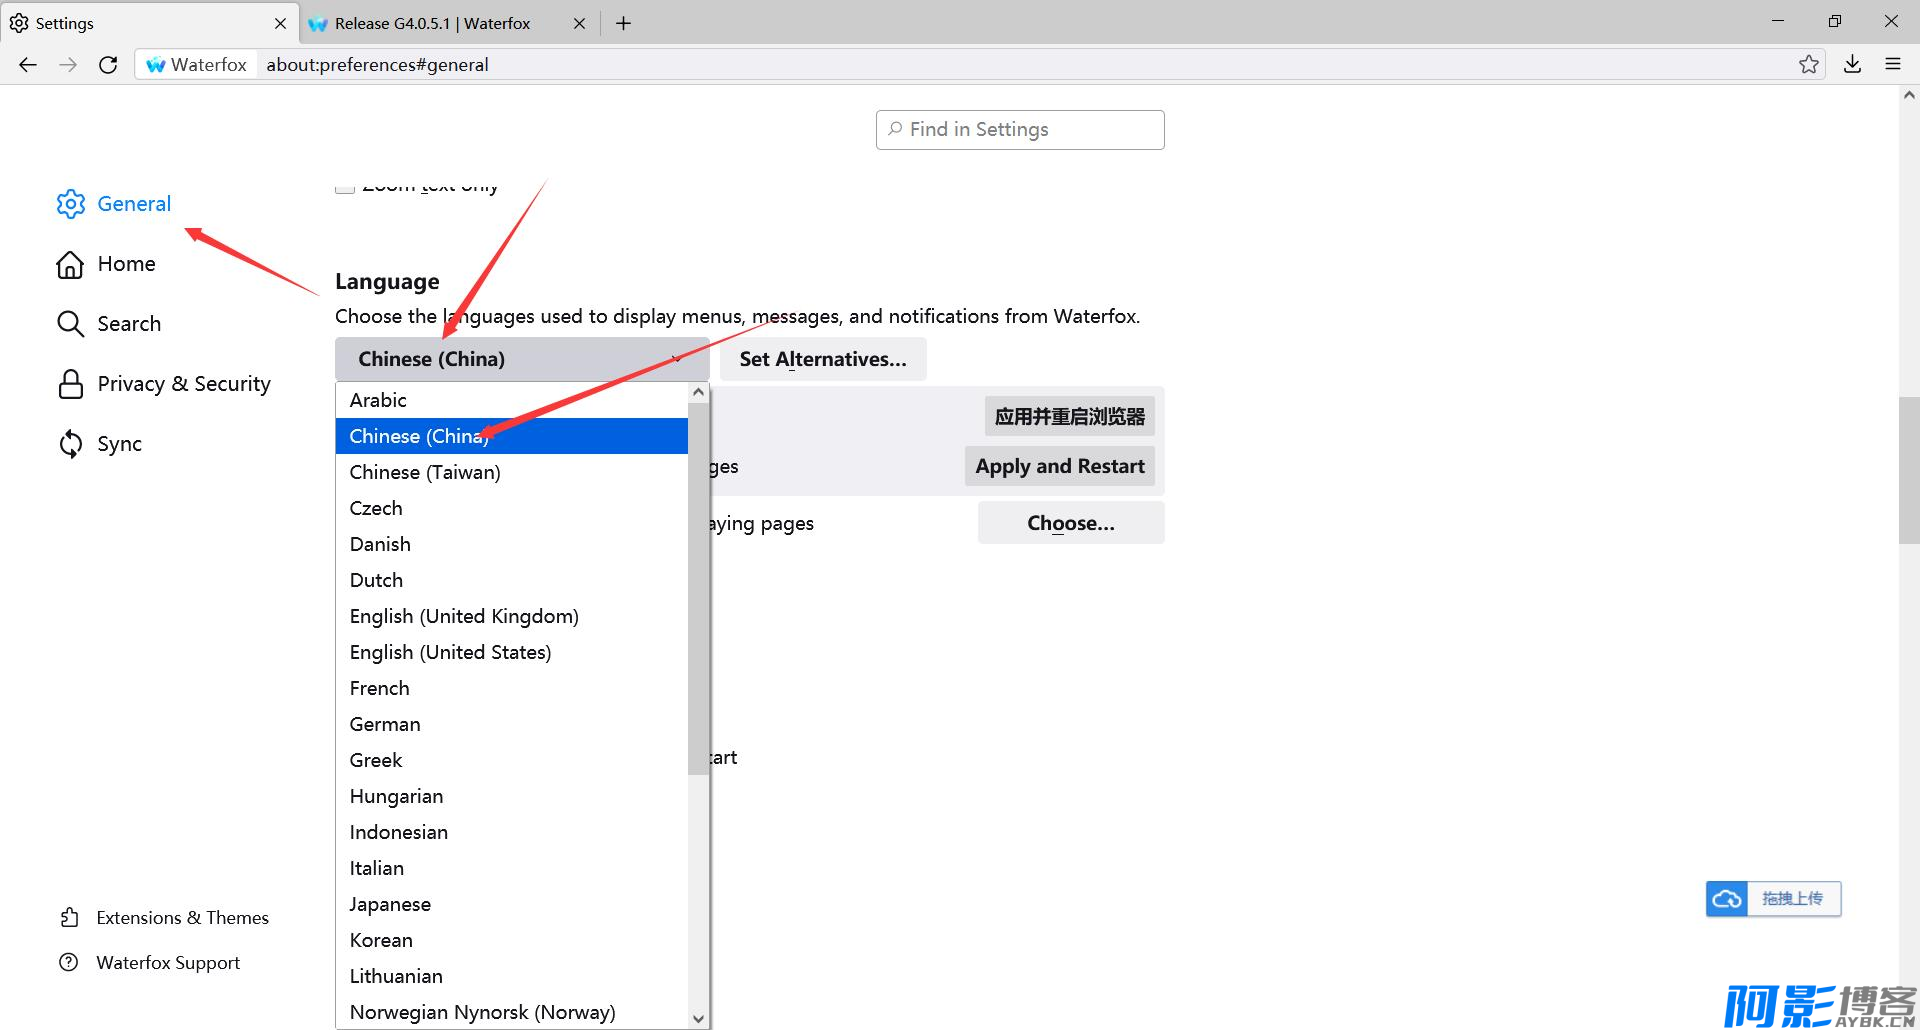This screenshot has width=1920, height=1030.
Task: Select English (United Kingdom) option
Action: pos(512,616)
